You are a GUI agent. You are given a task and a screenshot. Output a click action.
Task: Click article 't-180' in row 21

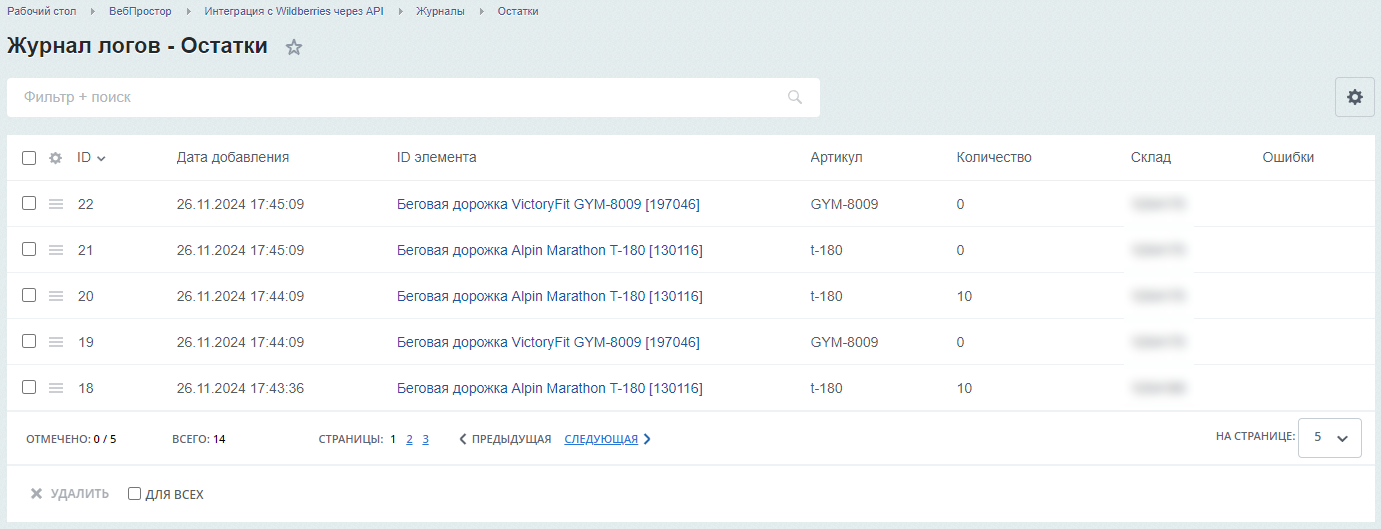(x=827, y=250)
